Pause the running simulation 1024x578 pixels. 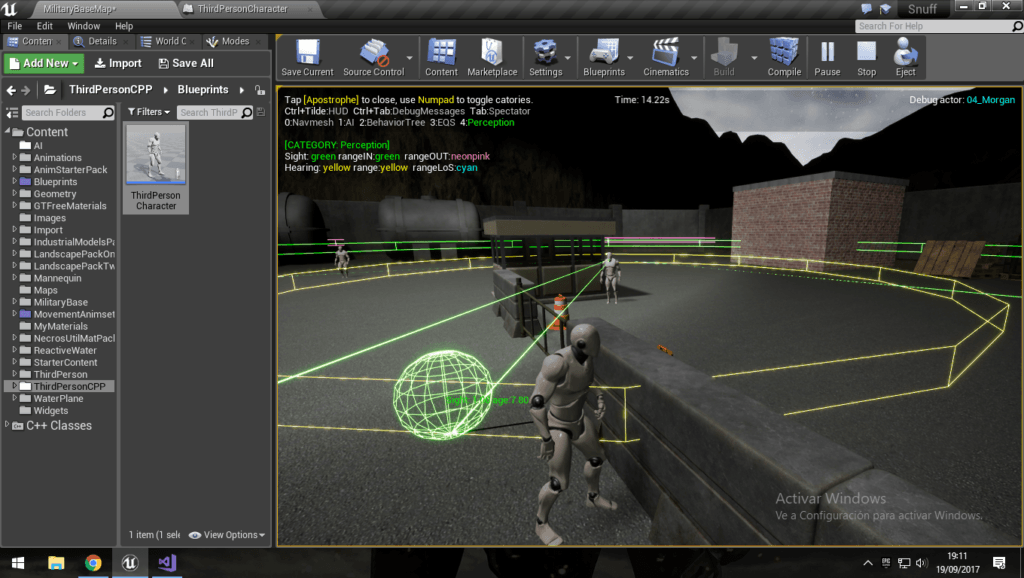[827, 57]
